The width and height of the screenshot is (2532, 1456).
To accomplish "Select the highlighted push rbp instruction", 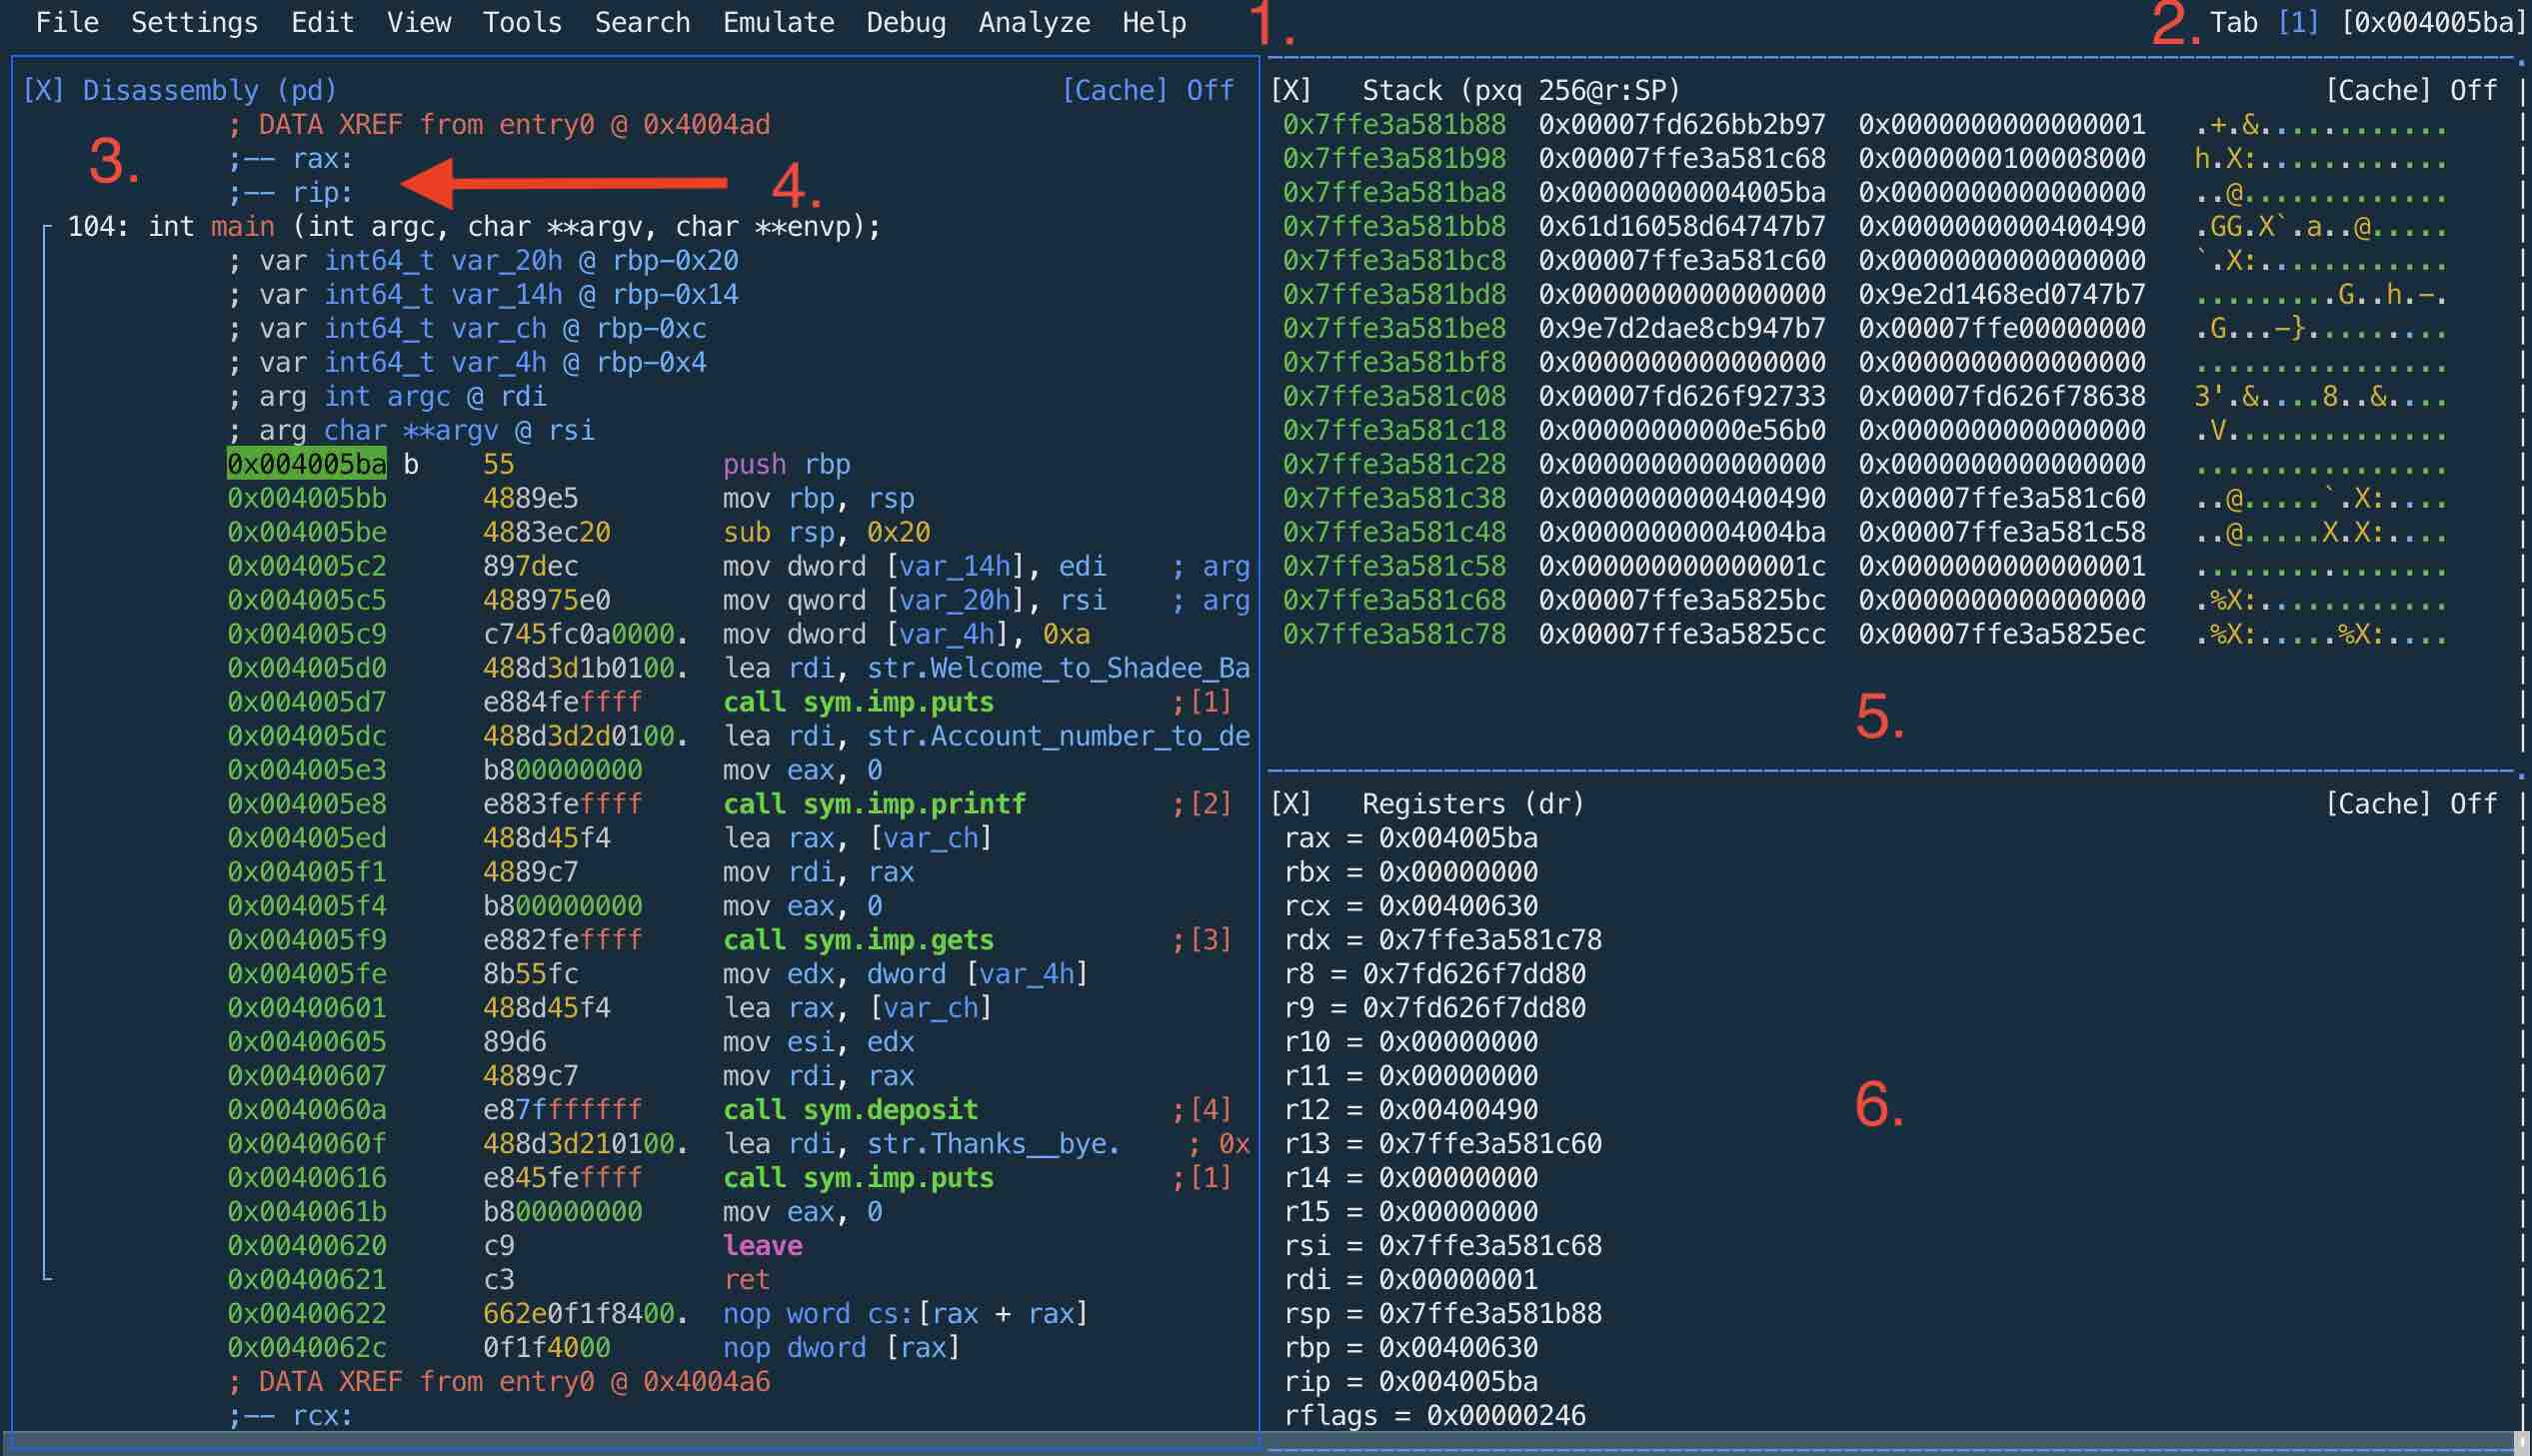I will tap(786, 464).
